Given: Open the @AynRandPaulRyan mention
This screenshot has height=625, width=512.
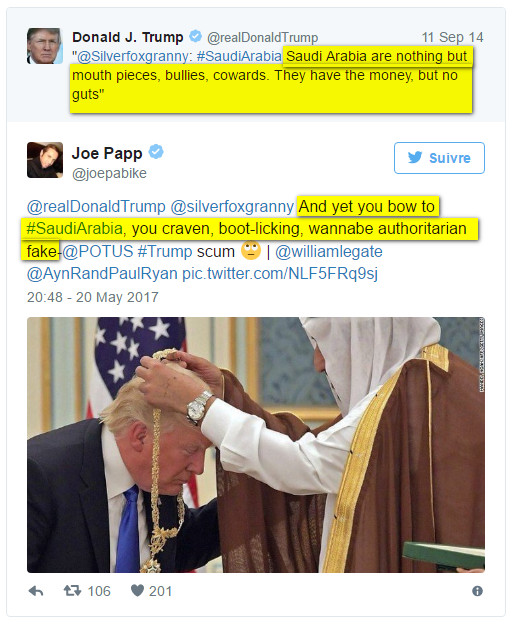Looking at the screenshot, I should [102, 274].
